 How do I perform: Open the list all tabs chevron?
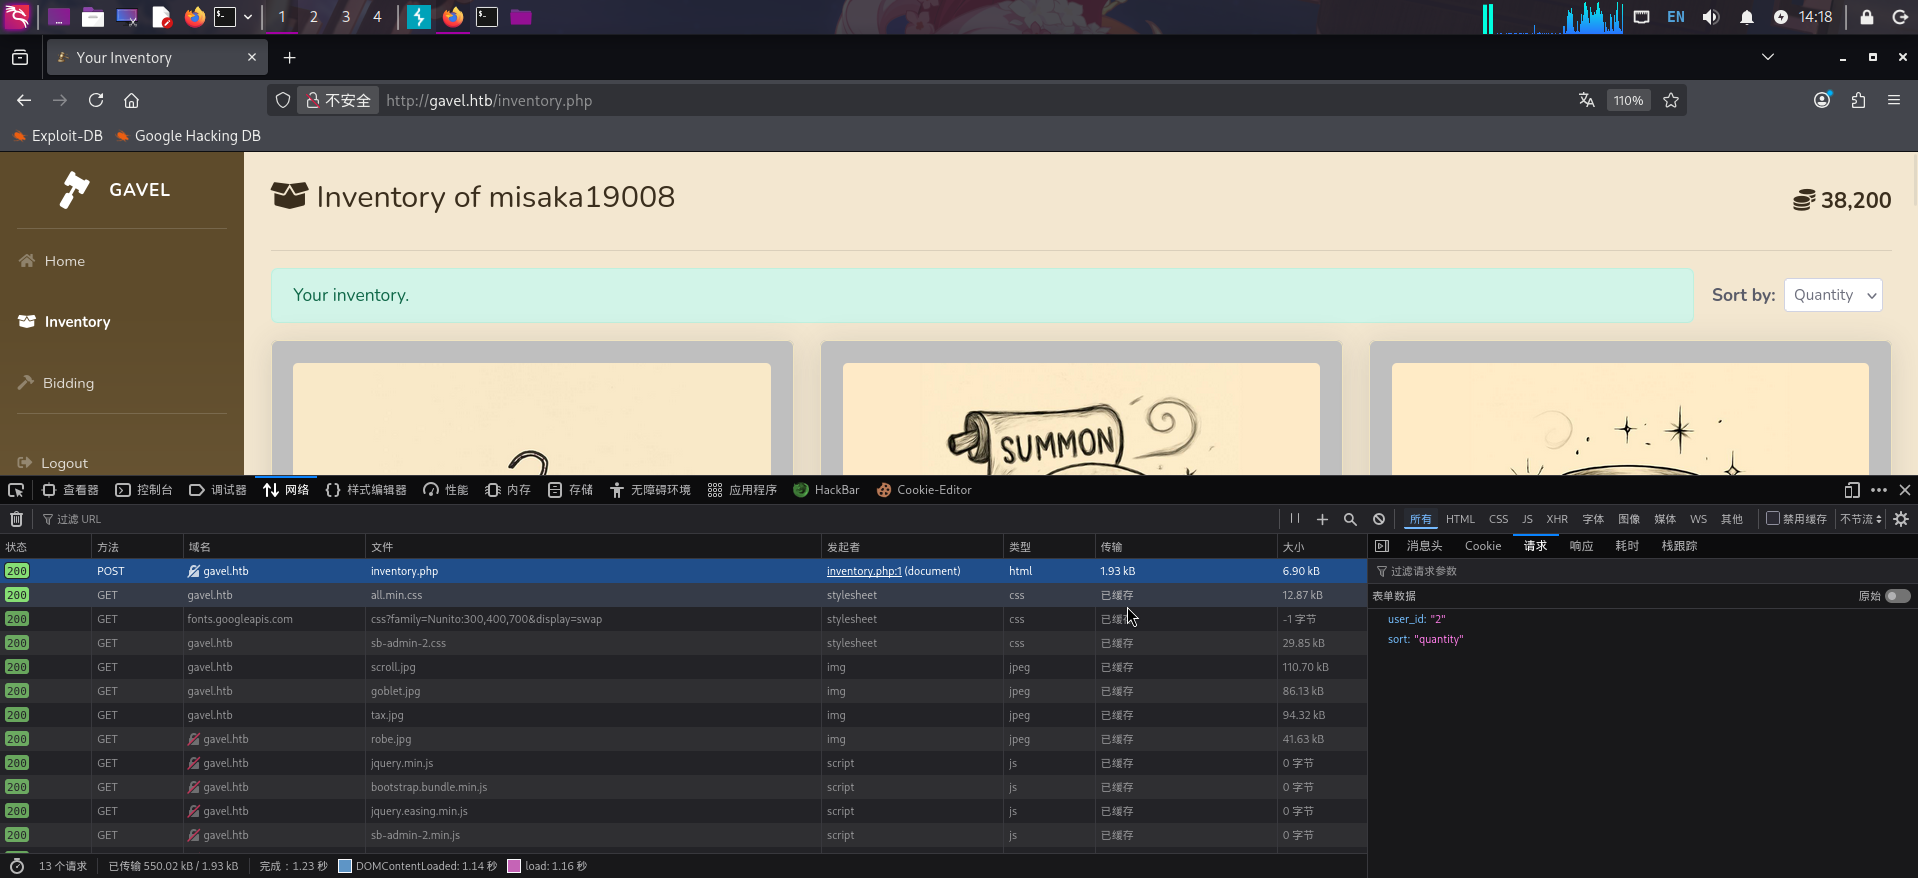tap(1768, 57)
